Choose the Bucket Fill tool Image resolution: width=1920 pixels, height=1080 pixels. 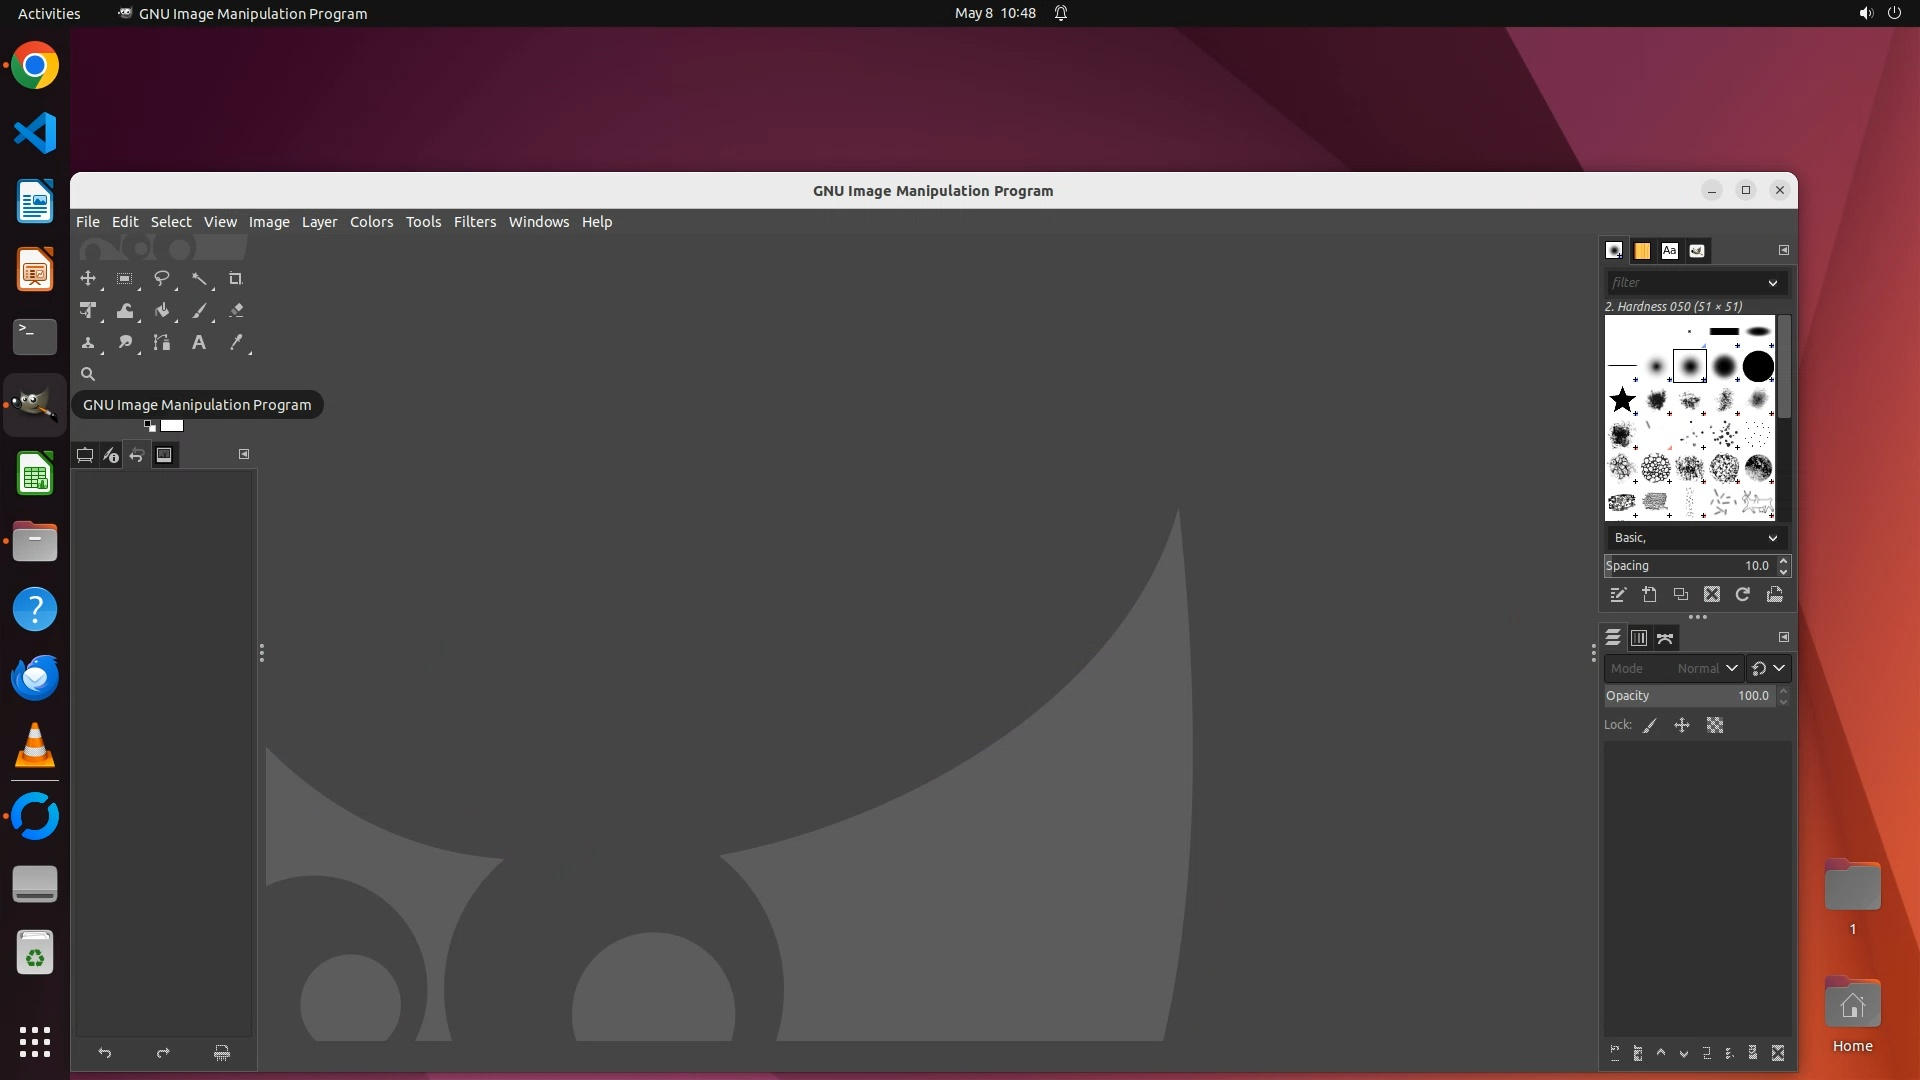pos(162,311)
